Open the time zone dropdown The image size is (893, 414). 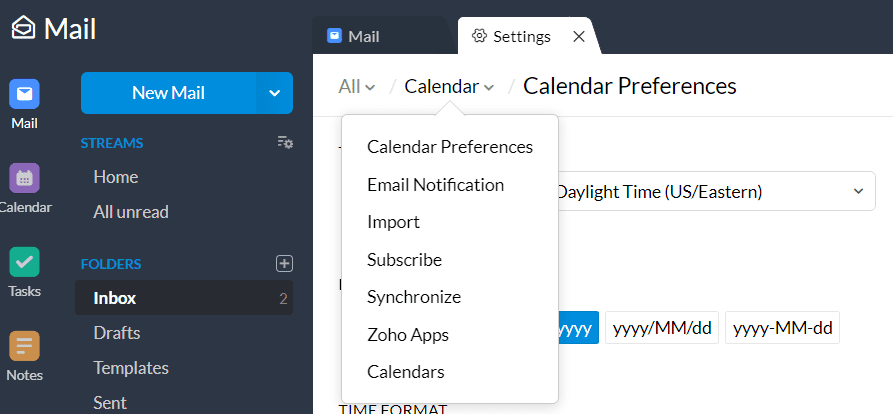click(716, 191)
